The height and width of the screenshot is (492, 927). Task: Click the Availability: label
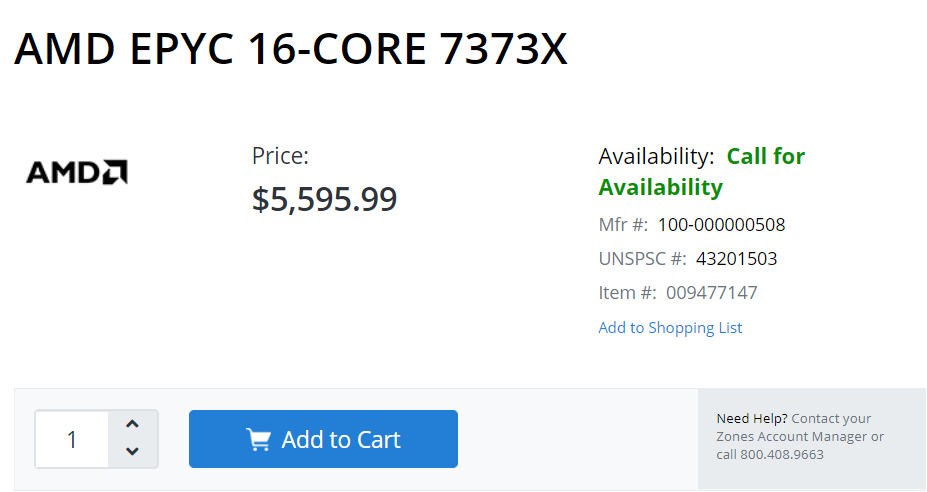click(x=656, y=157)
